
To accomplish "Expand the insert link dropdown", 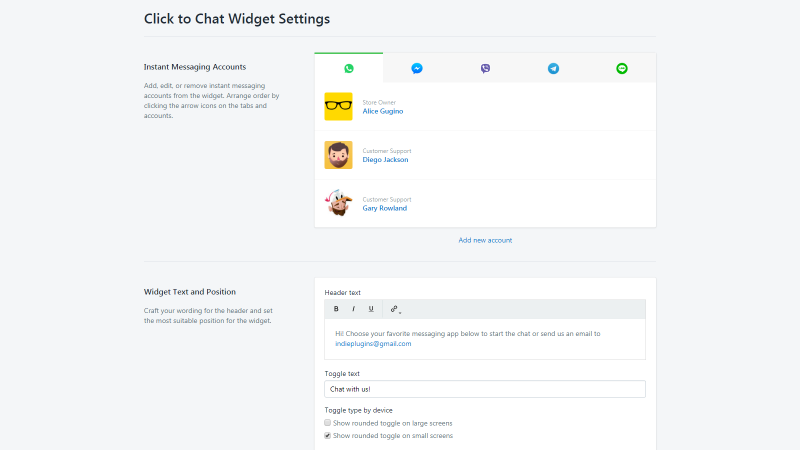I will (395, 309).
